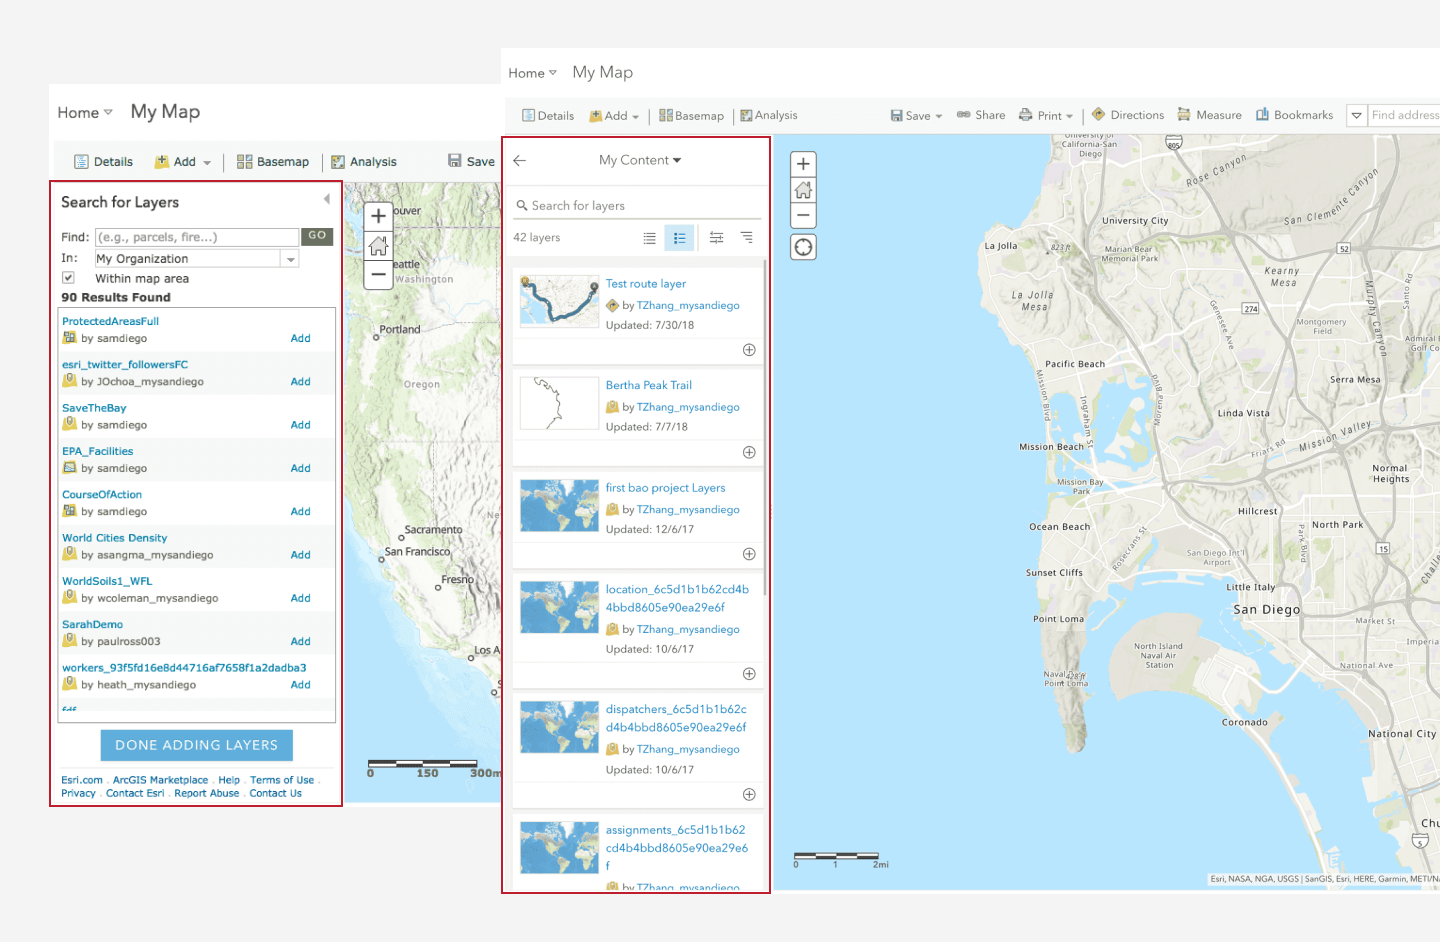Open the Analysis tab in right toolbar

[x=768, y=116]
